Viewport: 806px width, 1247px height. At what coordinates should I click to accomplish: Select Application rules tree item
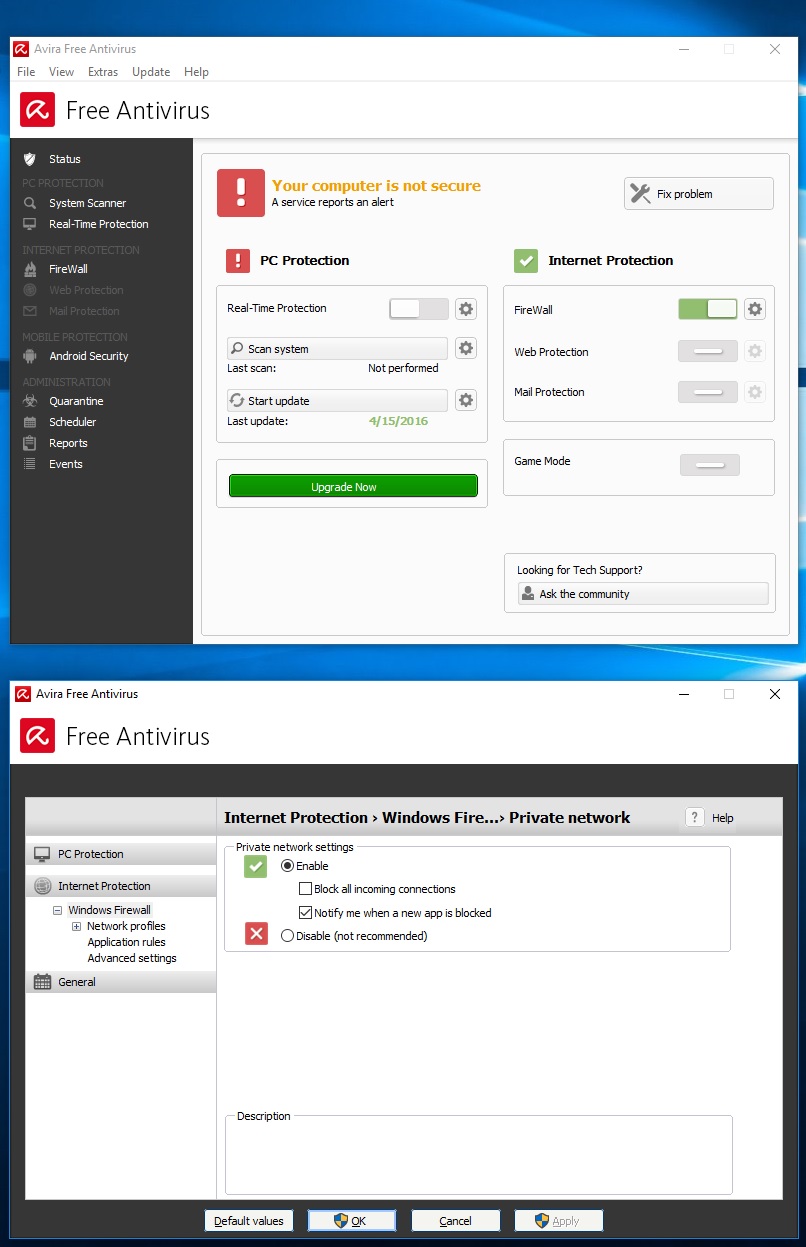click(126, 942)
